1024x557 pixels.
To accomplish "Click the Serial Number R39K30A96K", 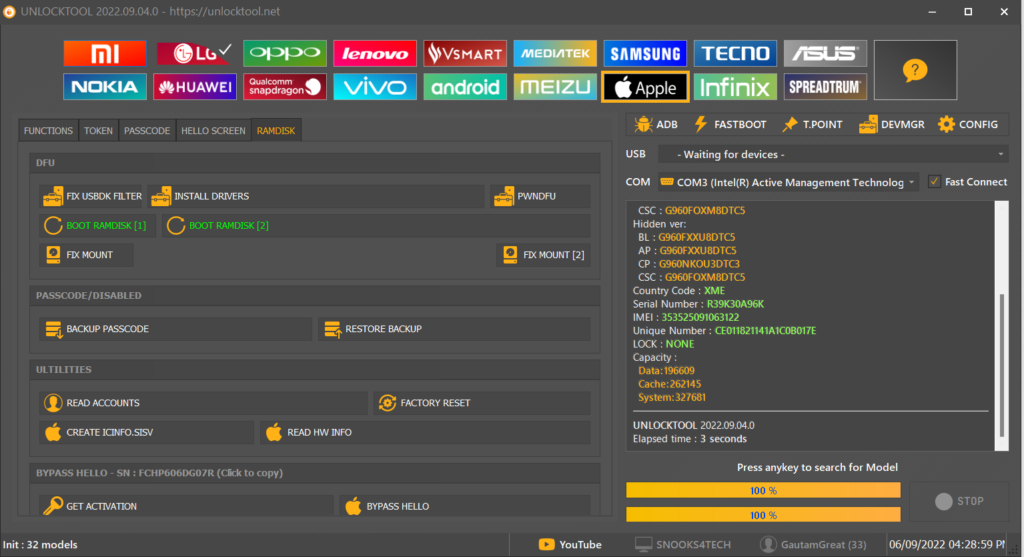I will coord(735,304).
